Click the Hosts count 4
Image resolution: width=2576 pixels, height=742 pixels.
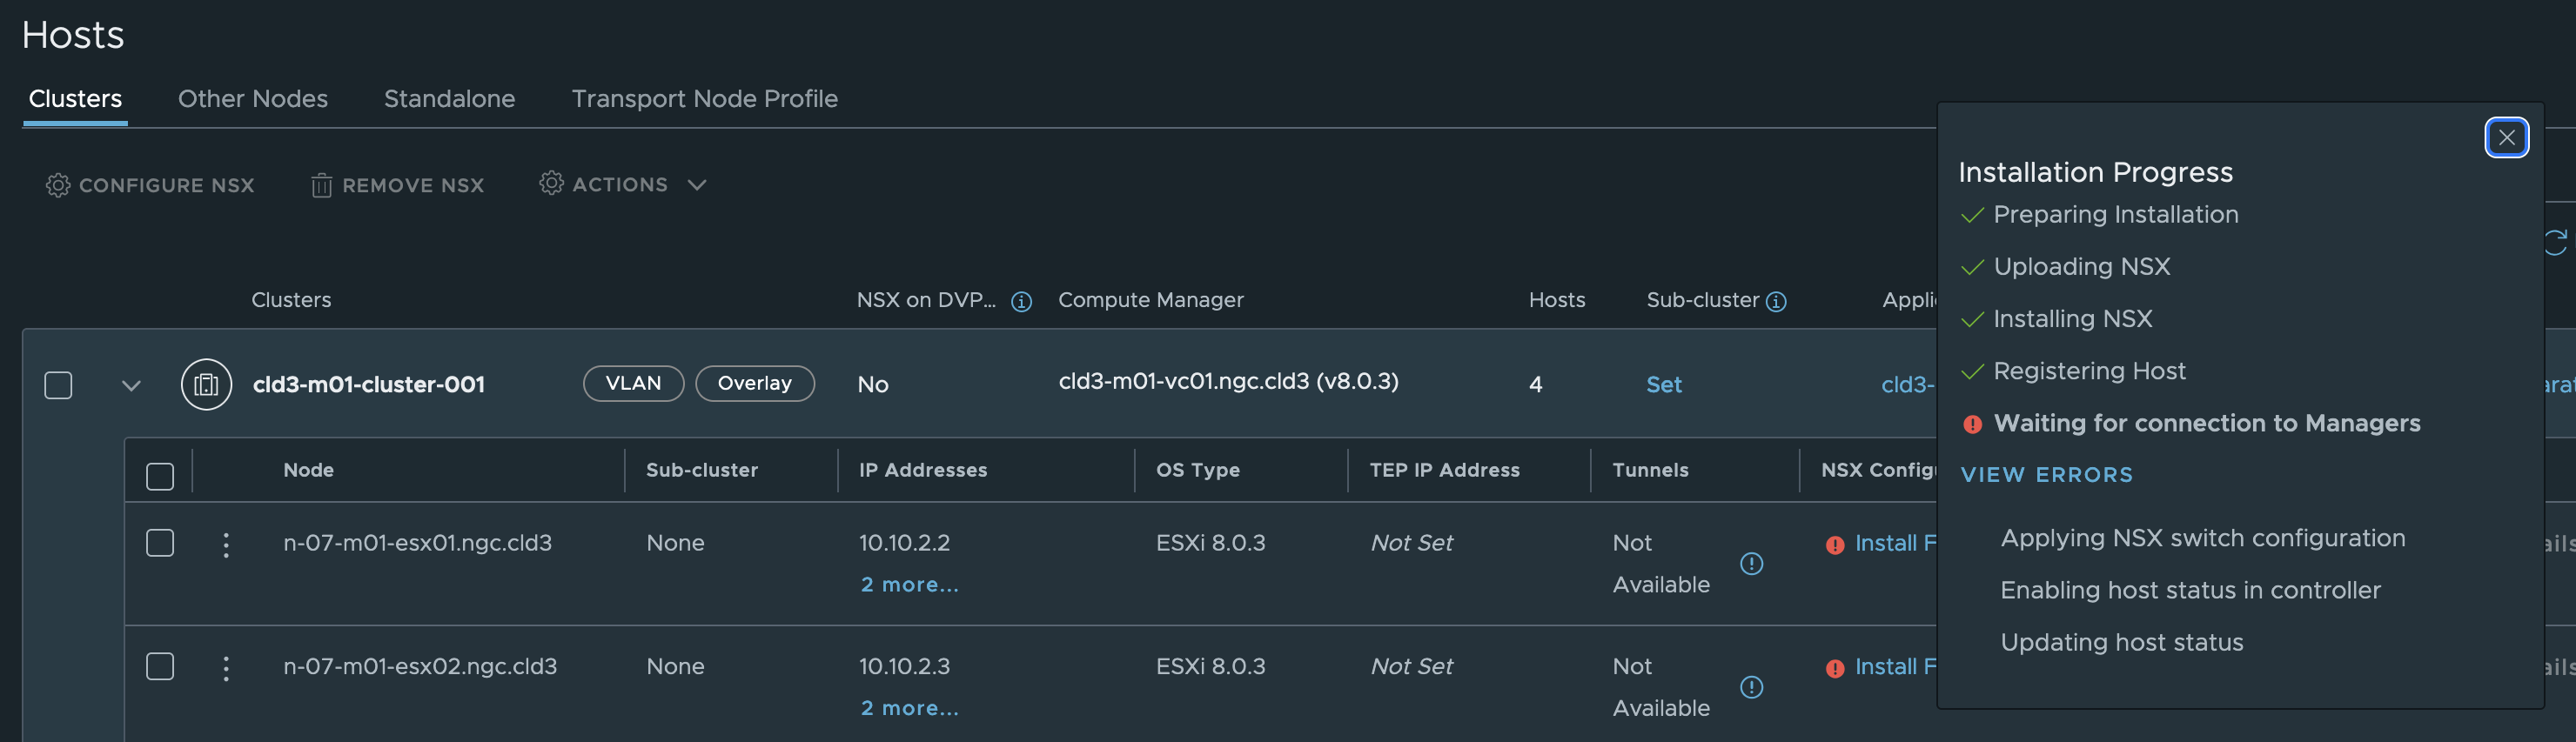pyautogui.click(x=1535, y=385)
